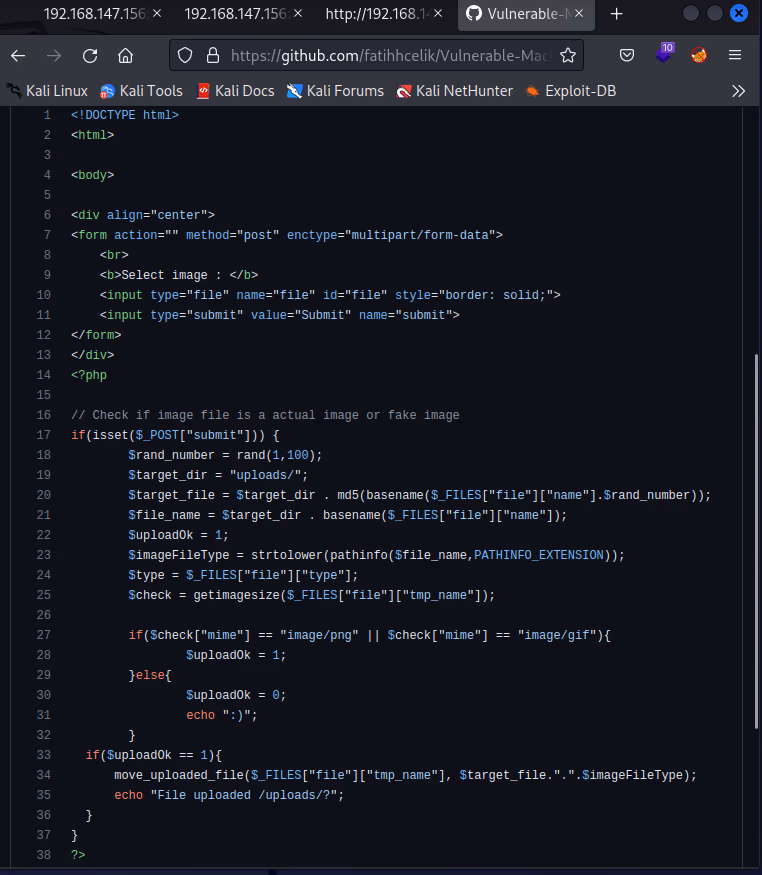762x875 pixels.
Task: Click the isset $_POST submit line
Action: coord(175,435)
